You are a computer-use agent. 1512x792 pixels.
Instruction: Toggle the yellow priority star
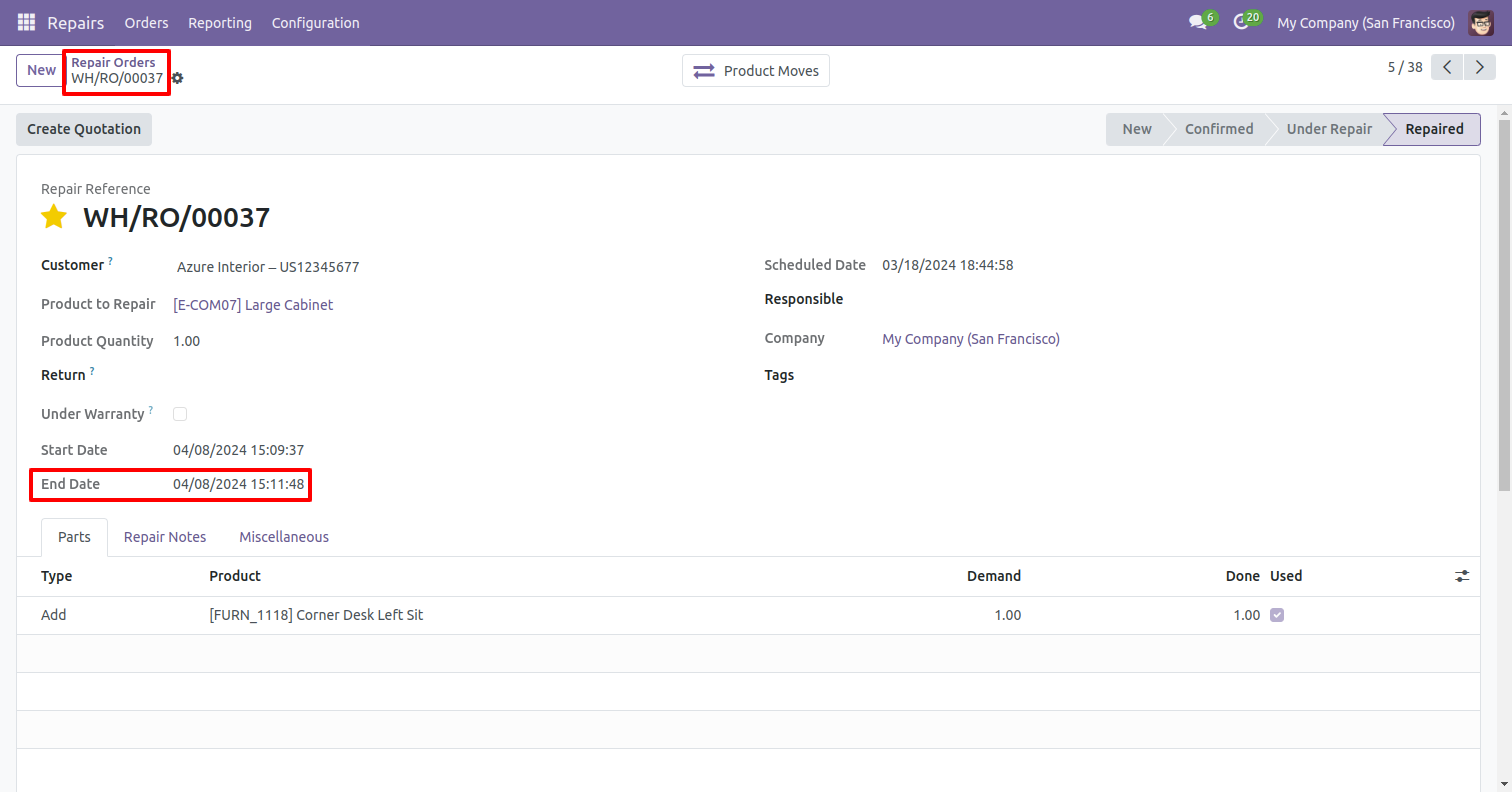[x=54, y=217]
